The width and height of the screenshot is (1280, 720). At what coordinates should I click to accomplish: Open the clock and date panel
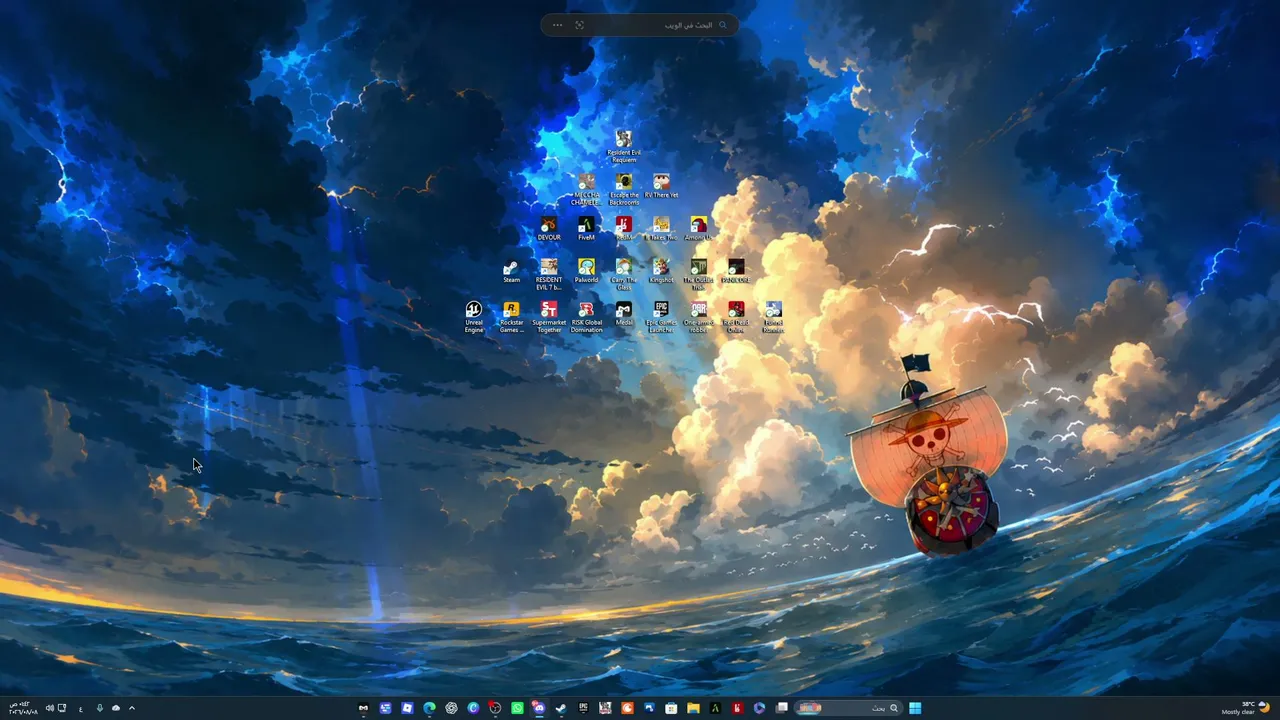pyautogui.click(x=22, y=708)
